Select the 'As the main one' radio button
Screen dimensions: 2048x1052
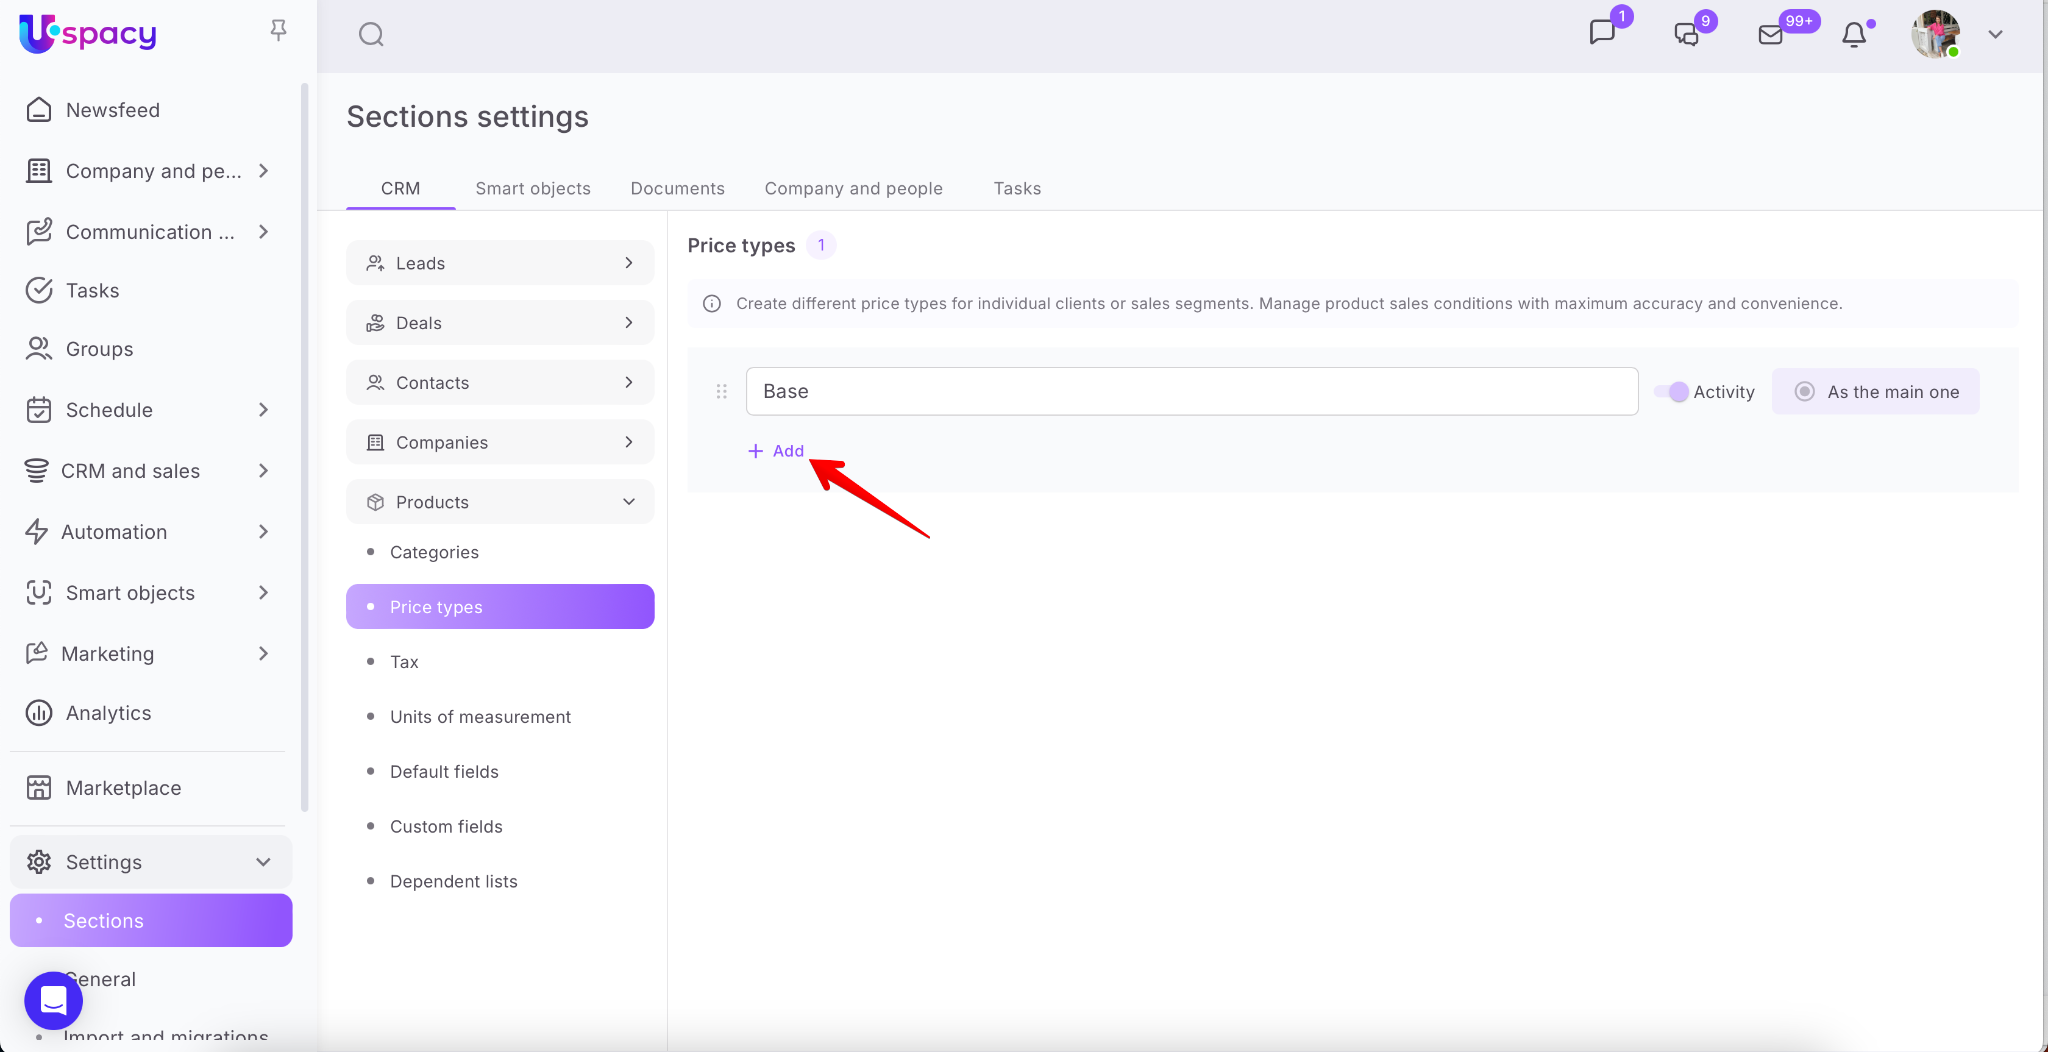pyautogui.click(x=1804, y=392)
